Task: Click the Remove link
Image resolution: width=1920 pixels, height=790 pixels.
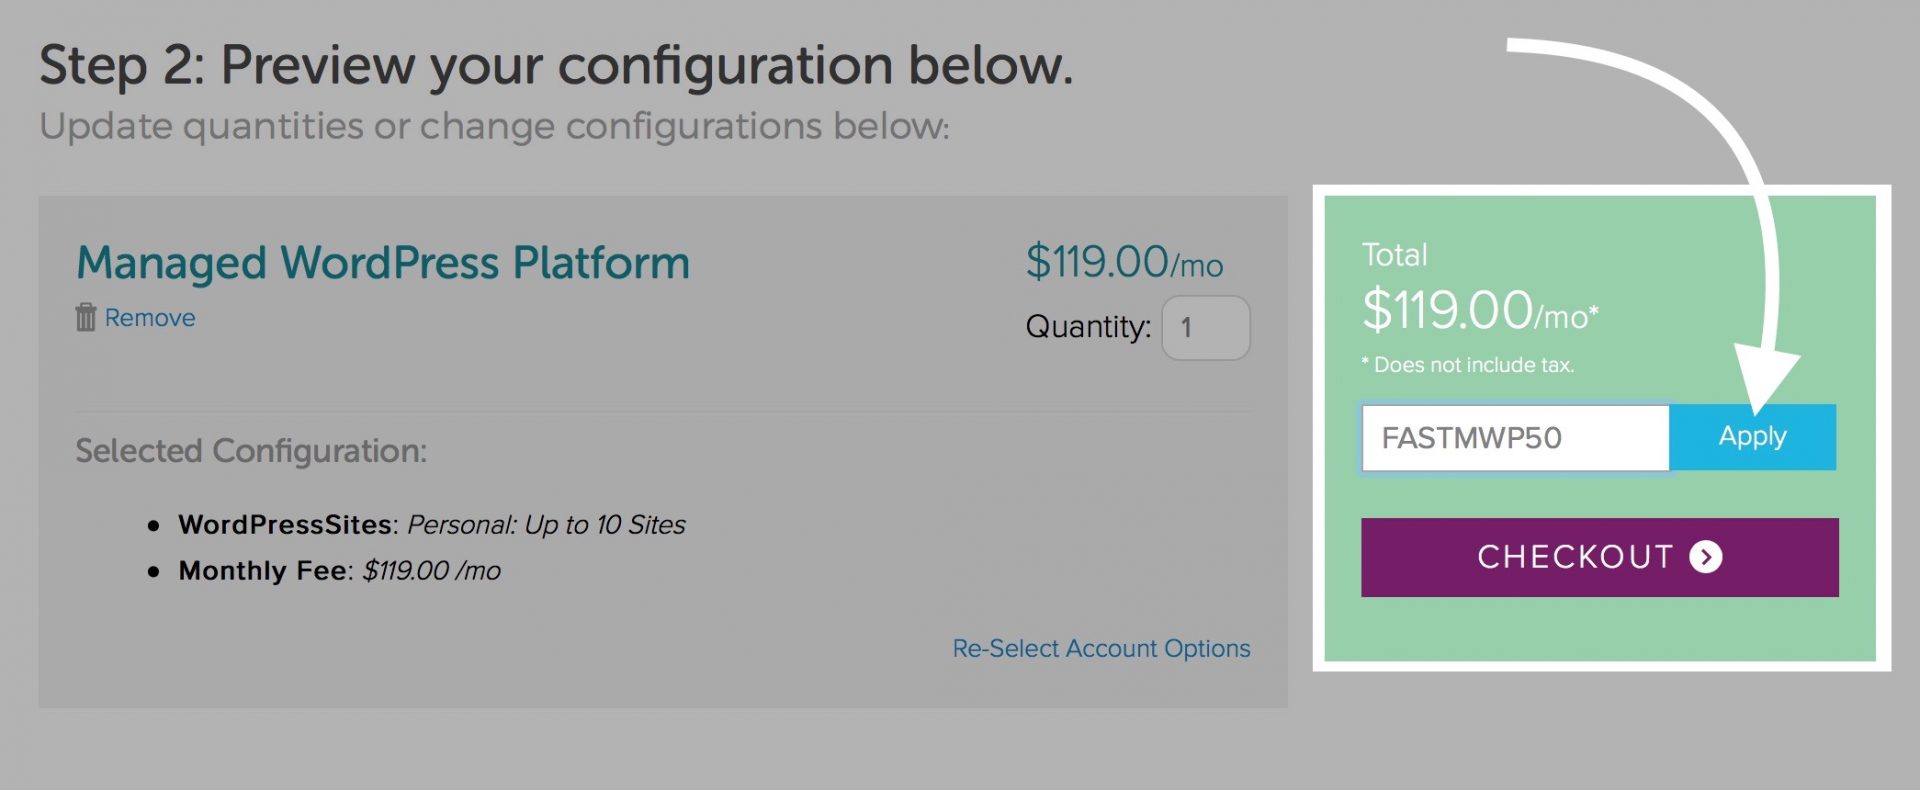Action: pyautogui.click(x=150, y=318)
